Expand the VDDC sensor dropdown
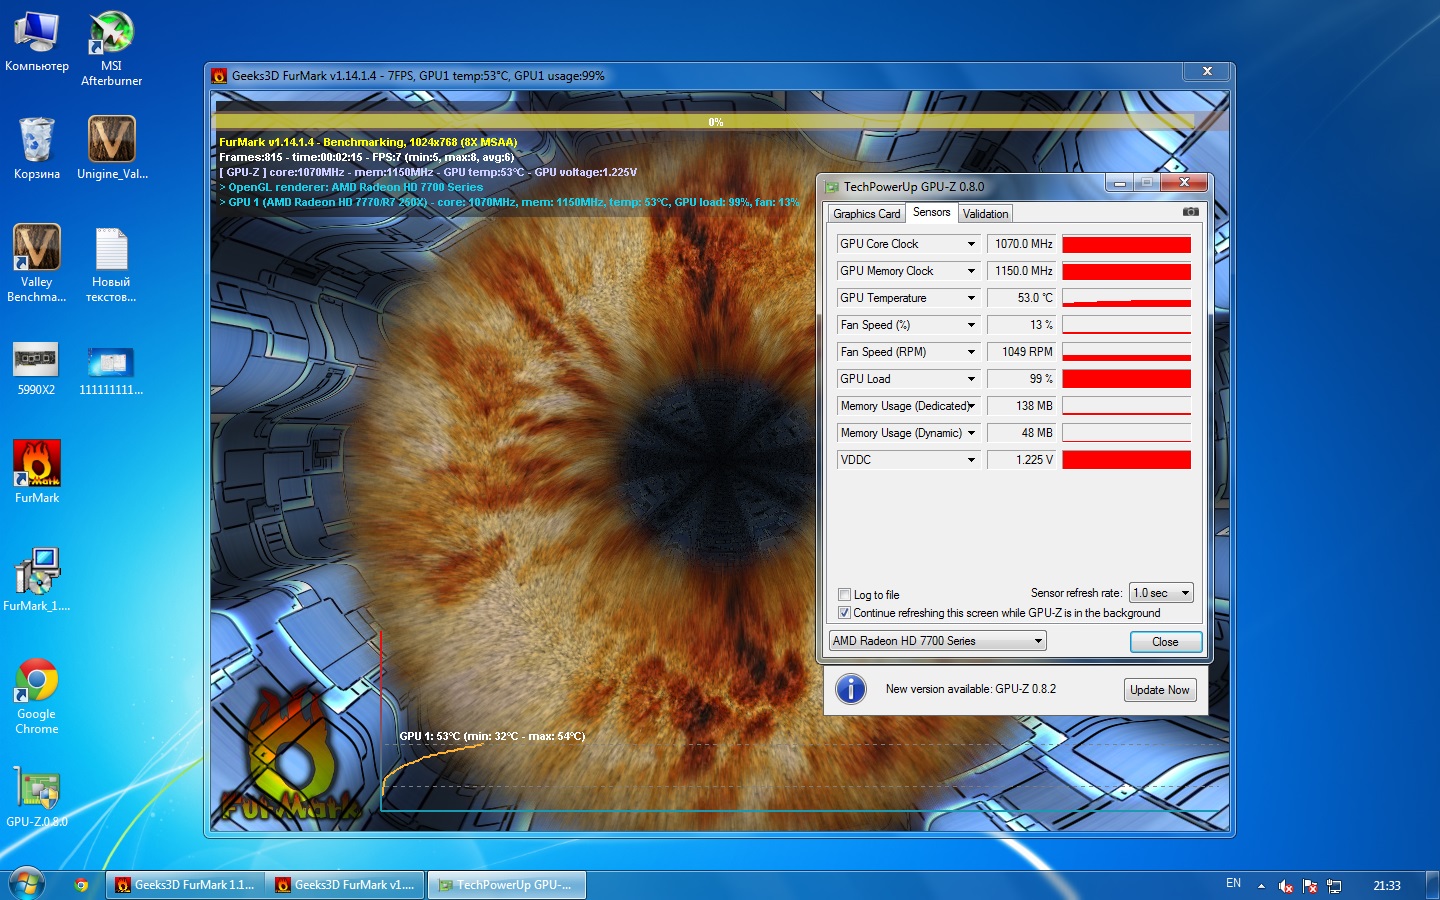 point(971,460)
